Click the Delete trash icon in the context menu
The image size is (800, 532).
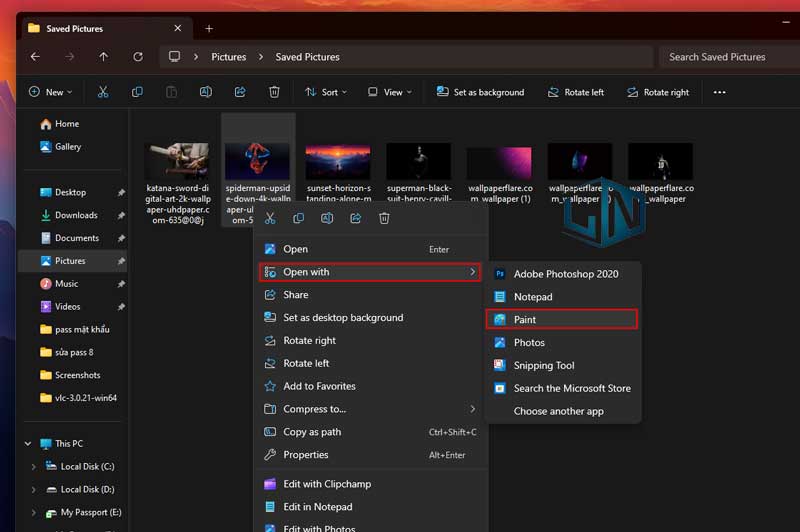pyautogui.click(x=384, y=218)
